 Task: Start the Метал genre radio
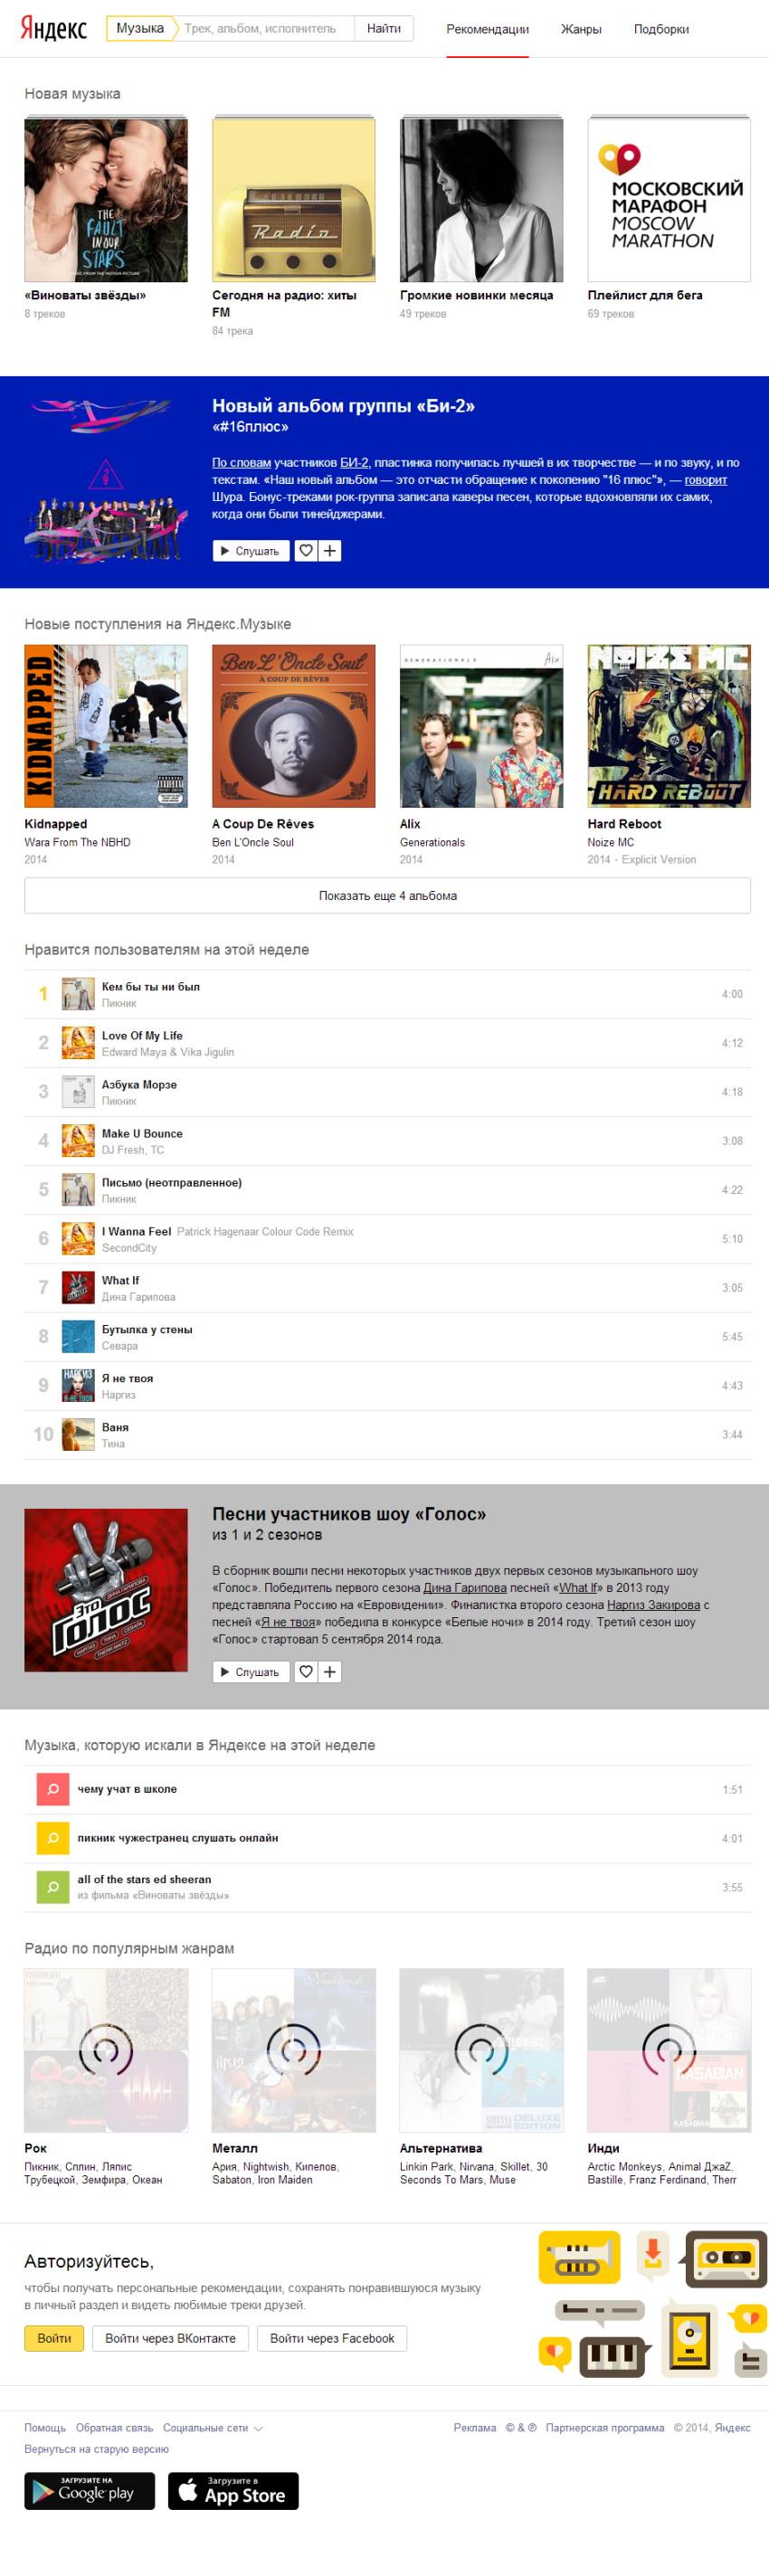(x=294, y=2051)
